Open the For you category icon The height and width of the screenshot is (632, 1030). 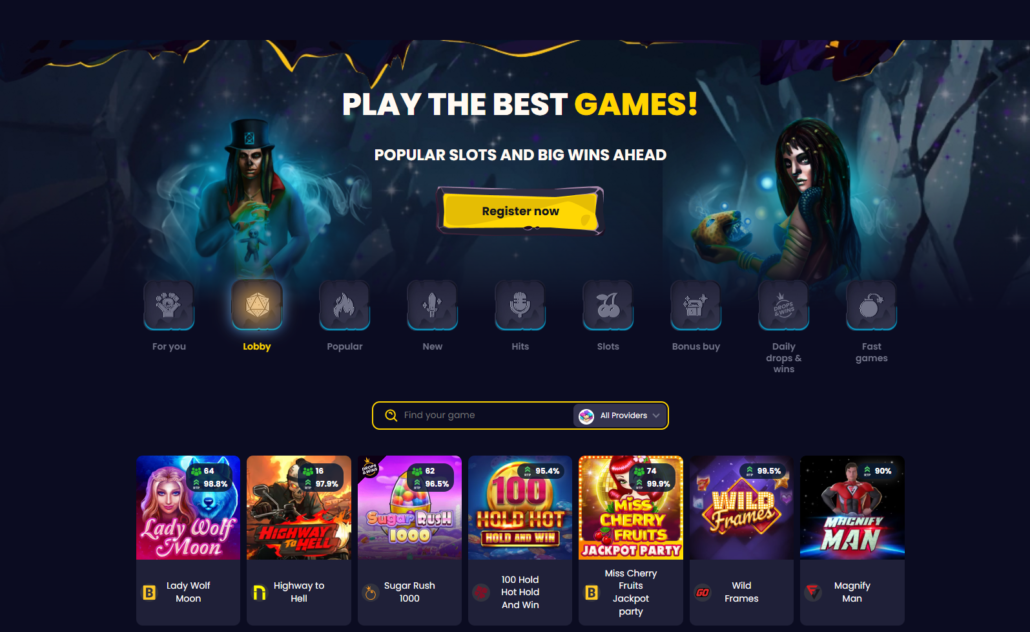pyautogui.click(x=169, y=305)
